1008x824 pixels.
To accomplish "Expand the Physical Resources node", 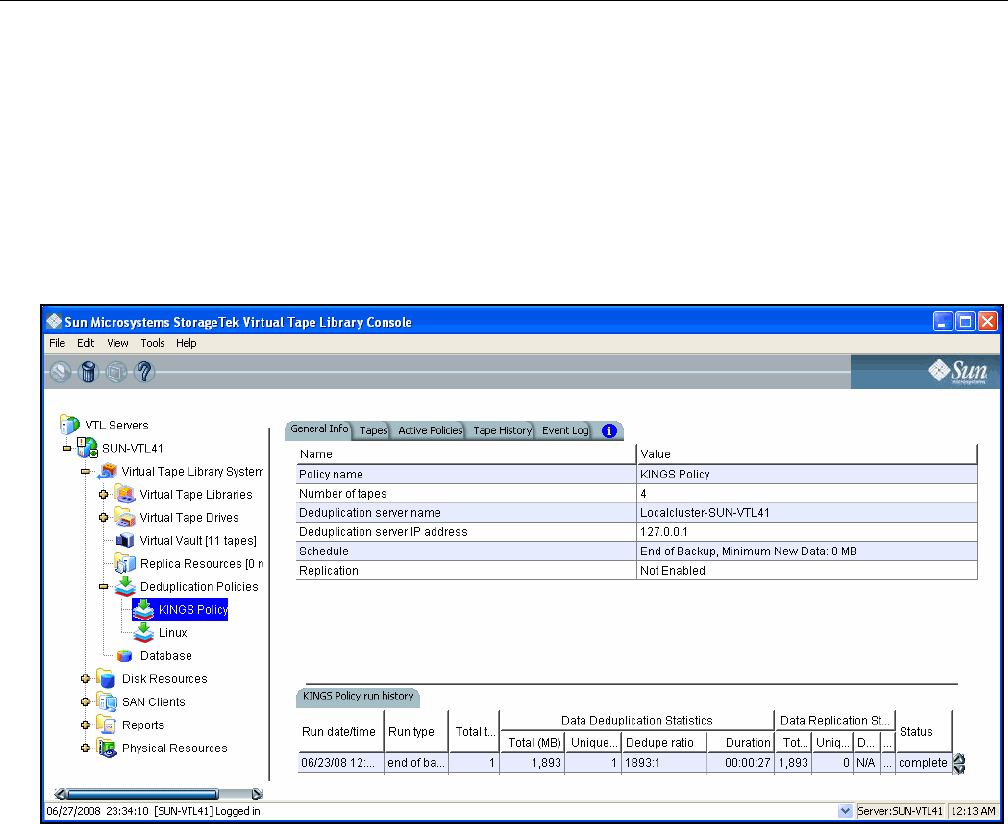I will (x=86, y=748).
